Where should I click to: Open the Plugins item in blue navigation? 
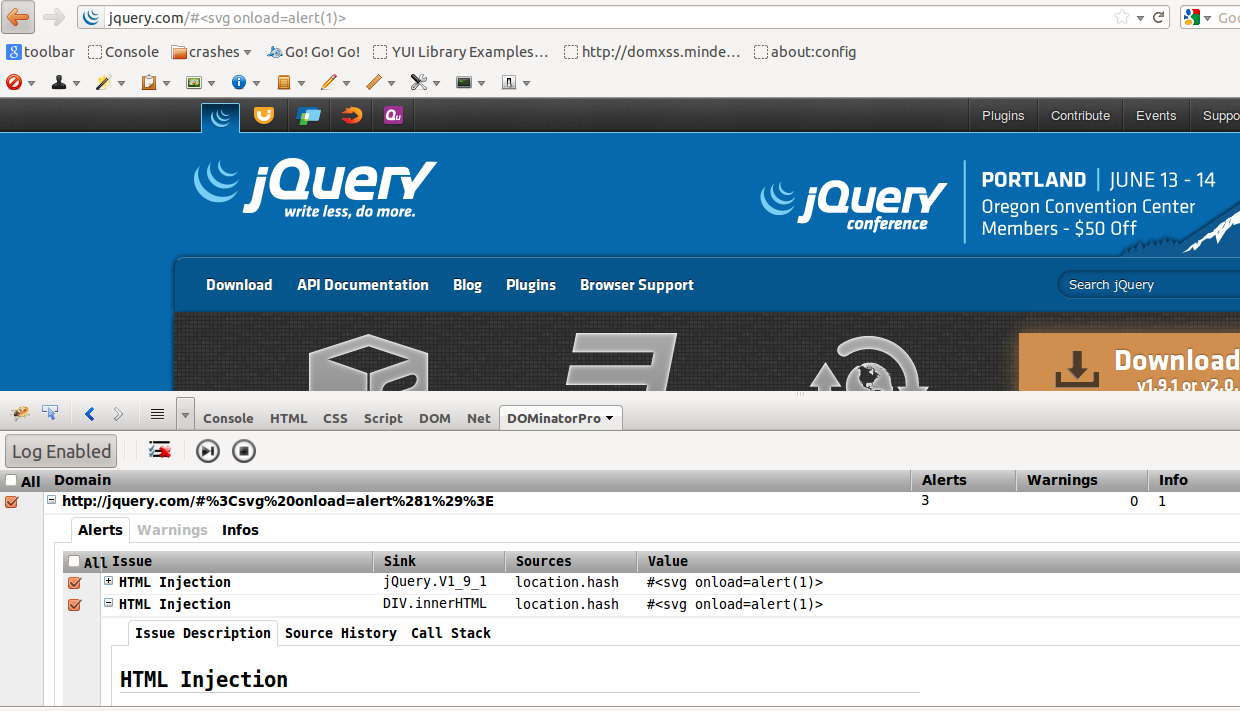[531, 285]
